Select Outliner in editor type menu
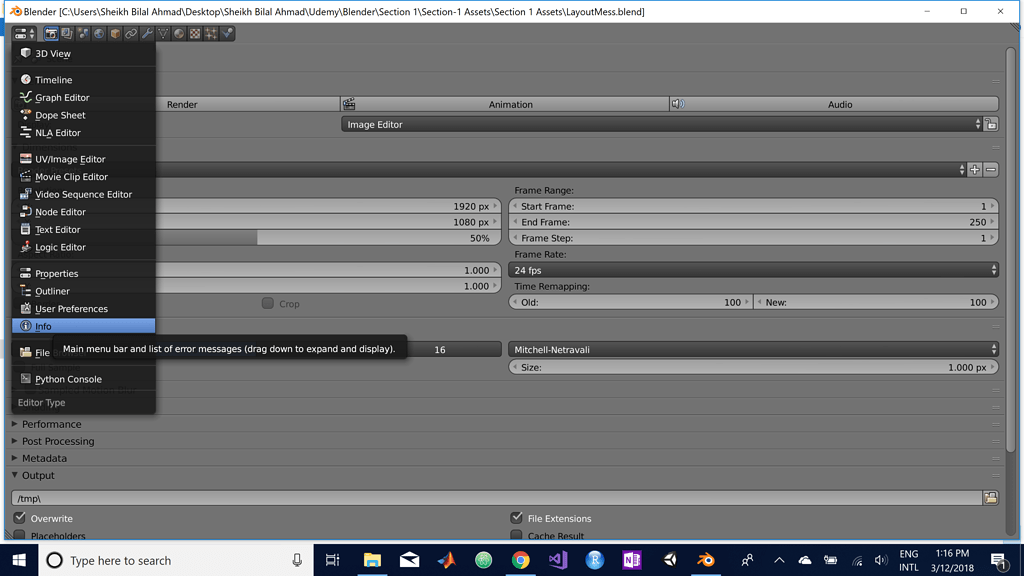The image size is (1024, 576). pos(84,291)
